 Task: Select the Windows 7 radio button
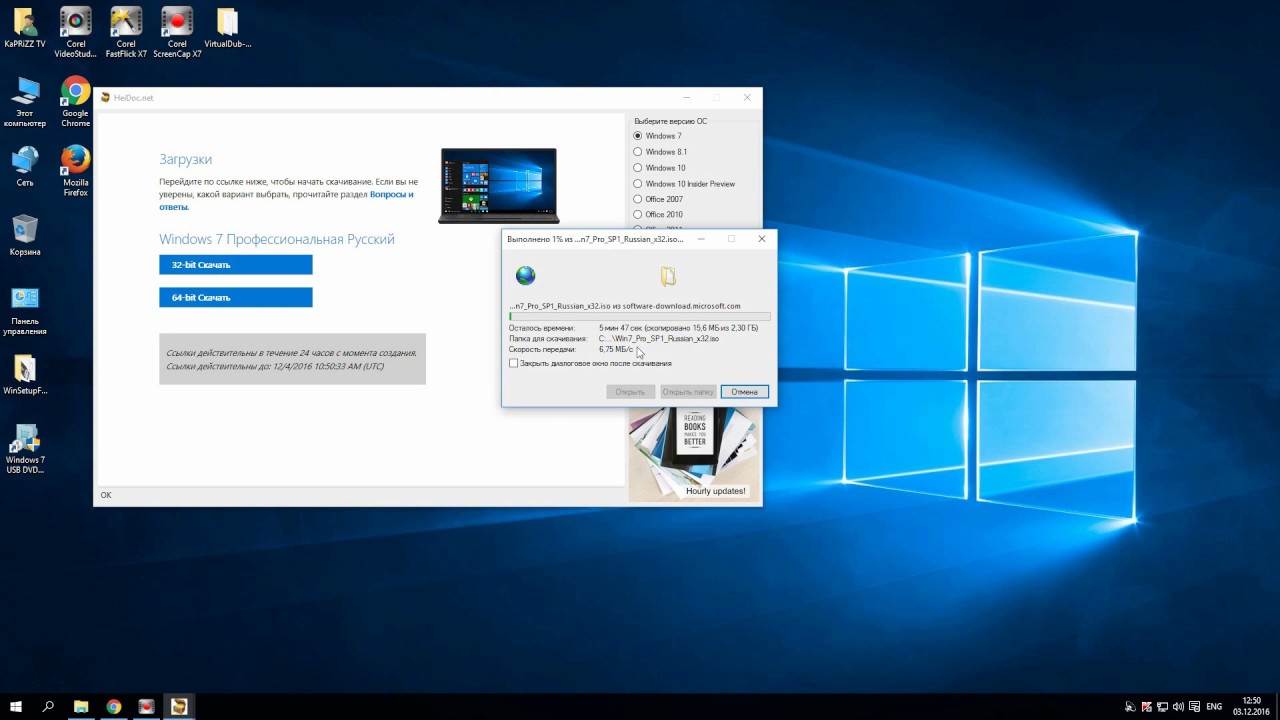click(638, 136)
